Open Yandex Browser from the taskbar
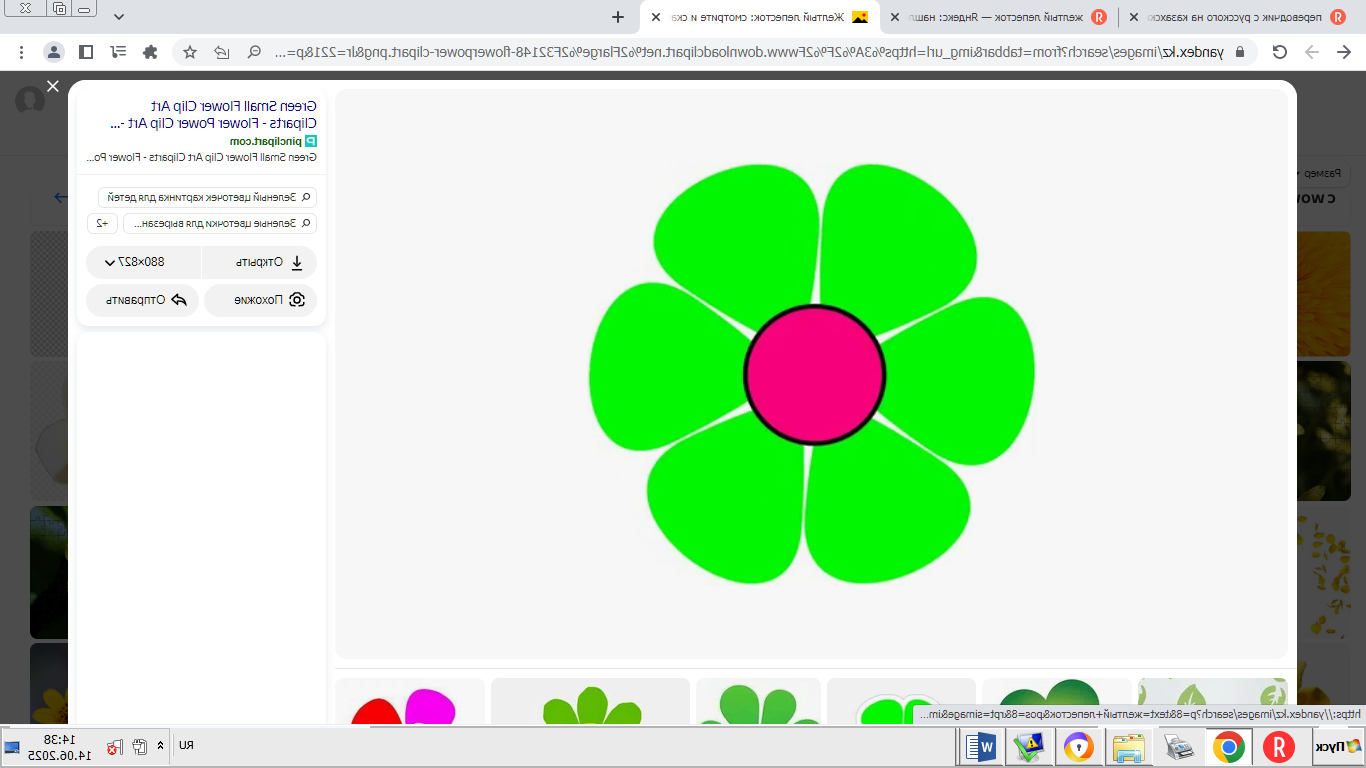 (1279, 747)
